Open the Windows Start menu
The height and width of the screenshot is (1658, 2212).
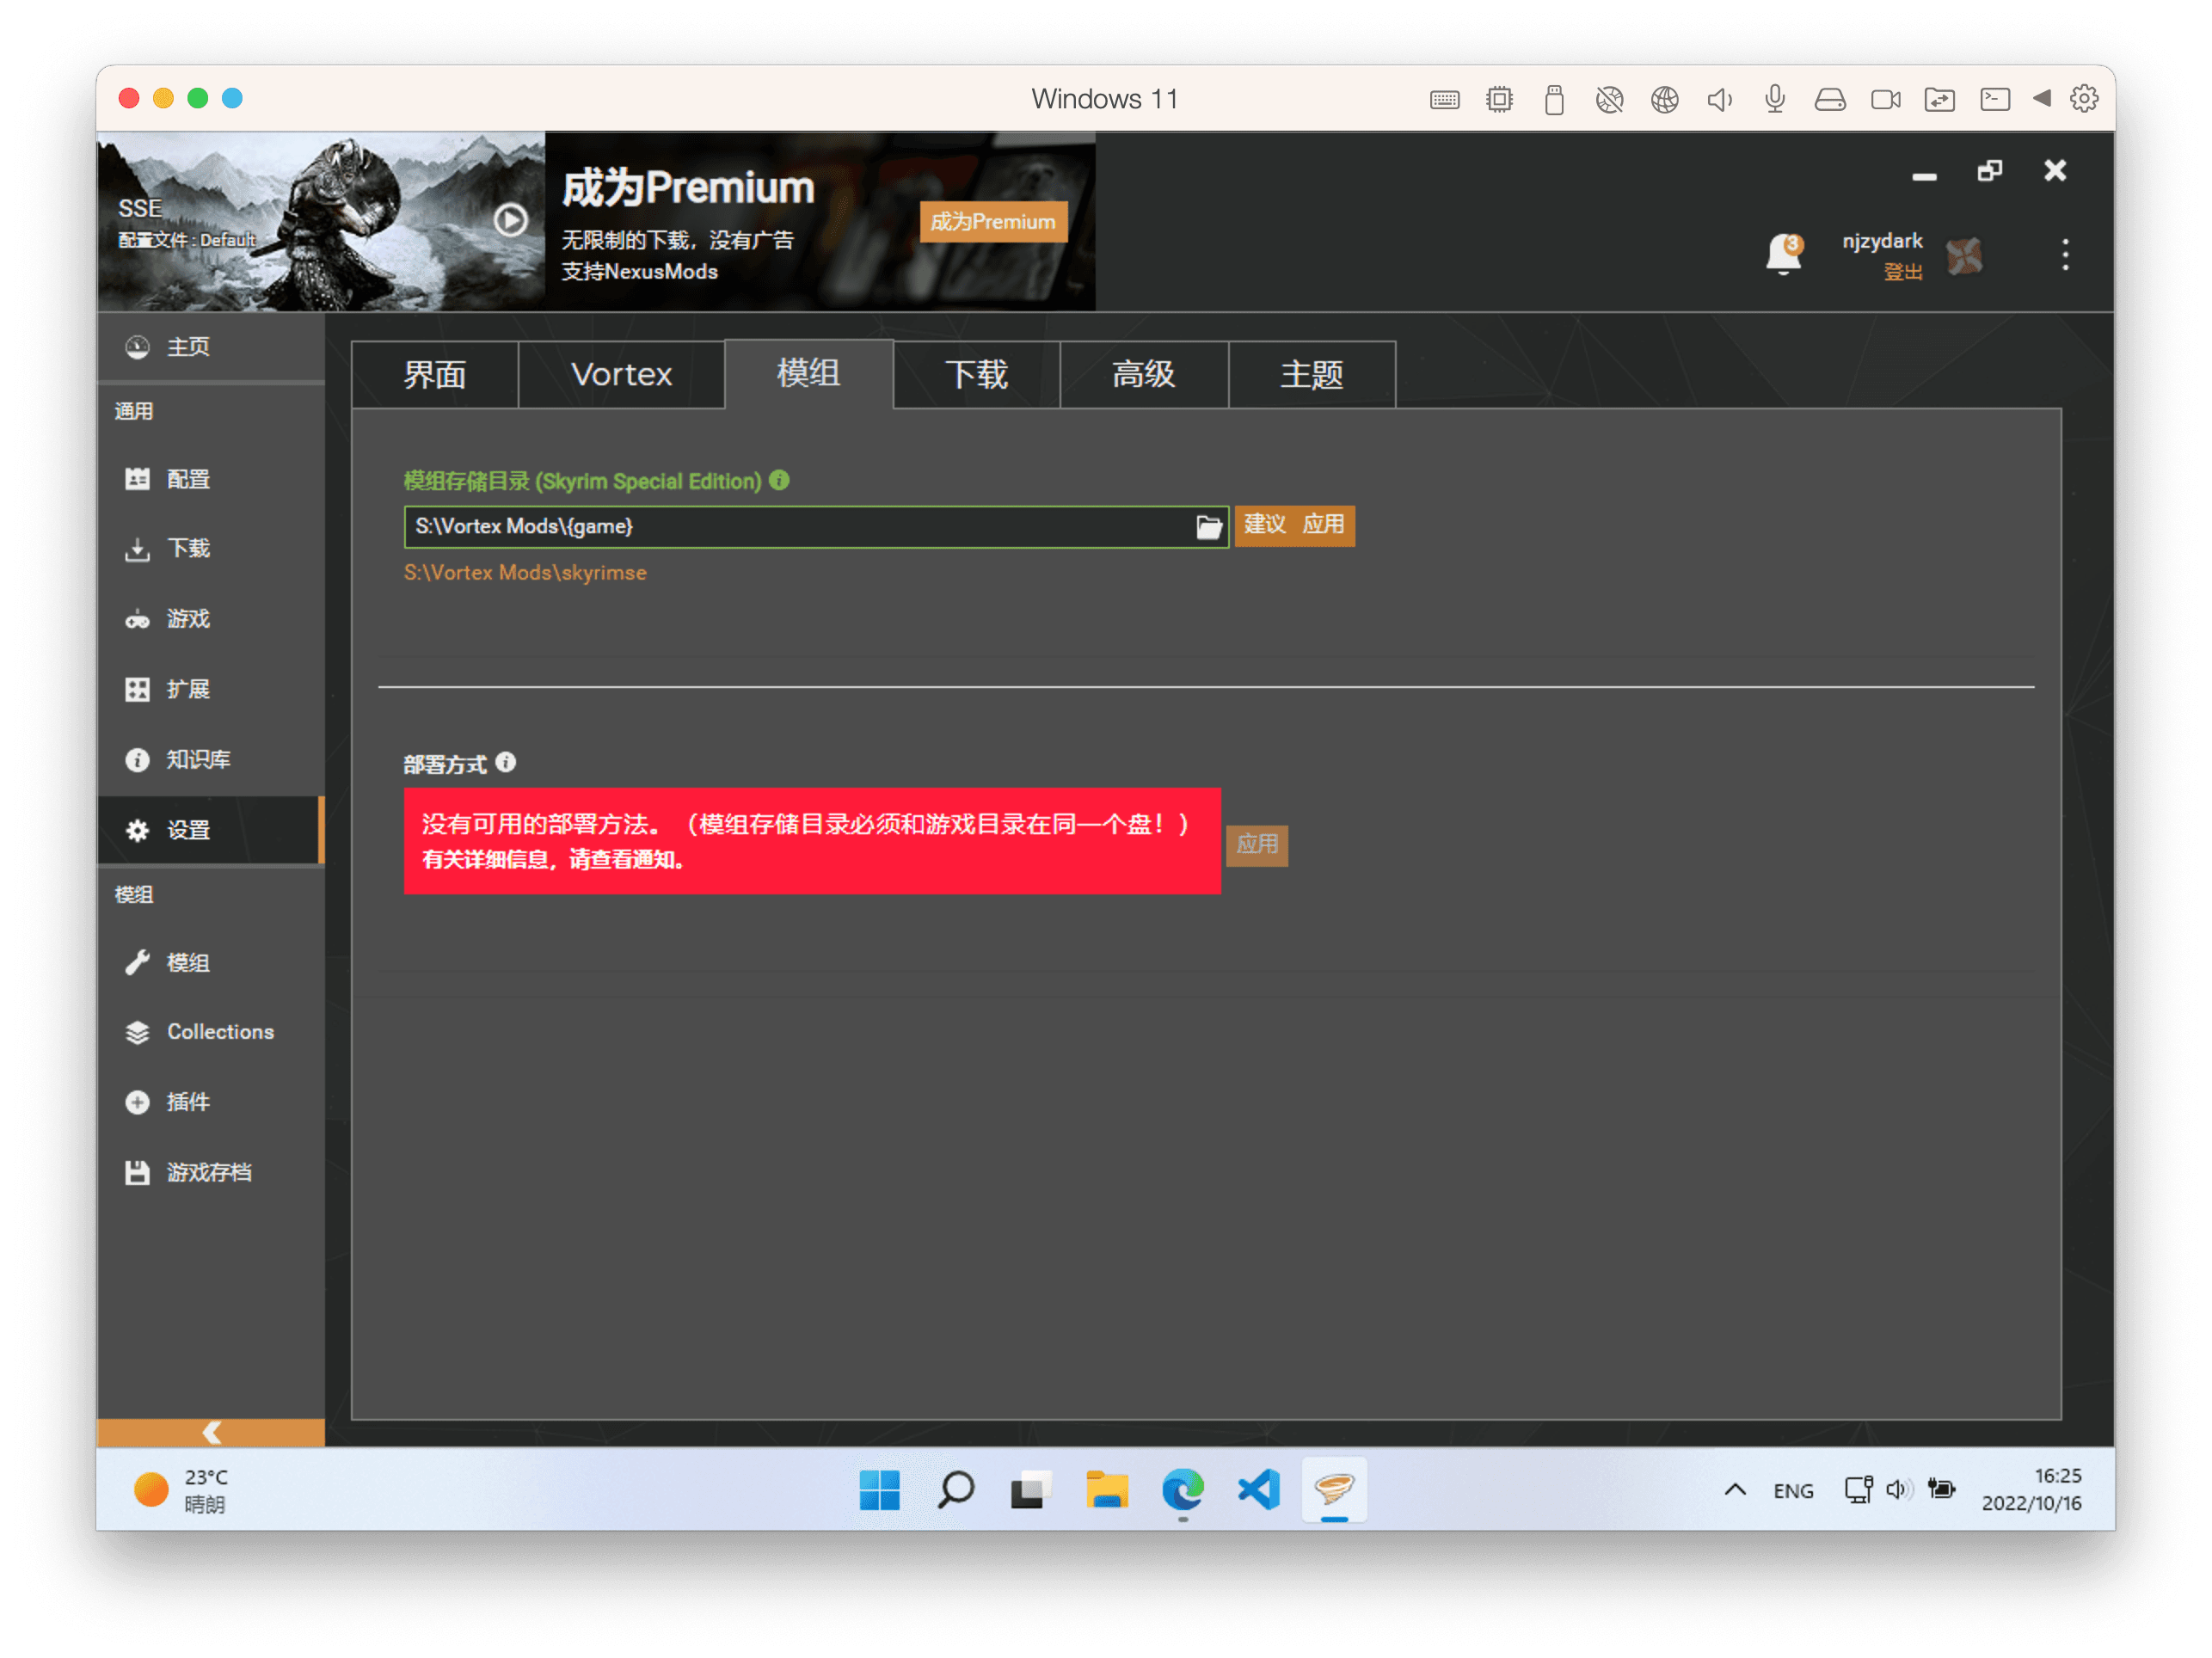pos(879,1490)
